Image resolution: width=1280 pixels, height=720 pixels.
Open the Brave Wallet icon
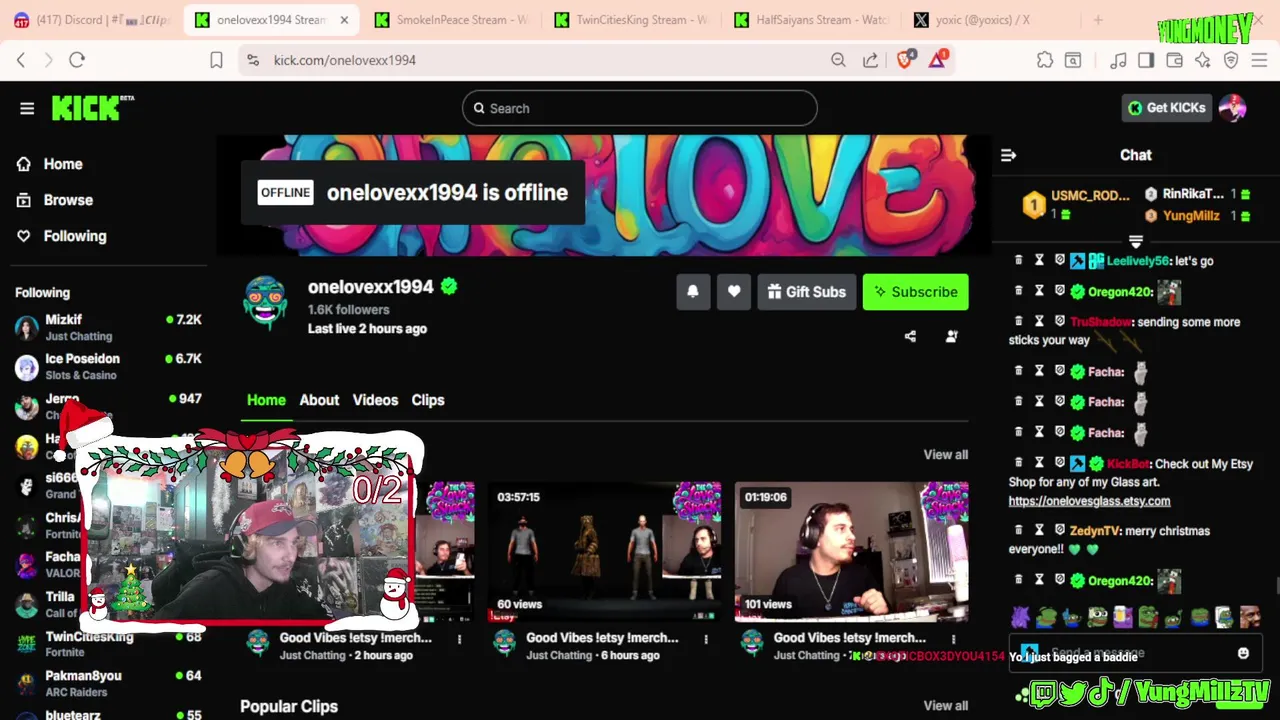(1174, 60)
